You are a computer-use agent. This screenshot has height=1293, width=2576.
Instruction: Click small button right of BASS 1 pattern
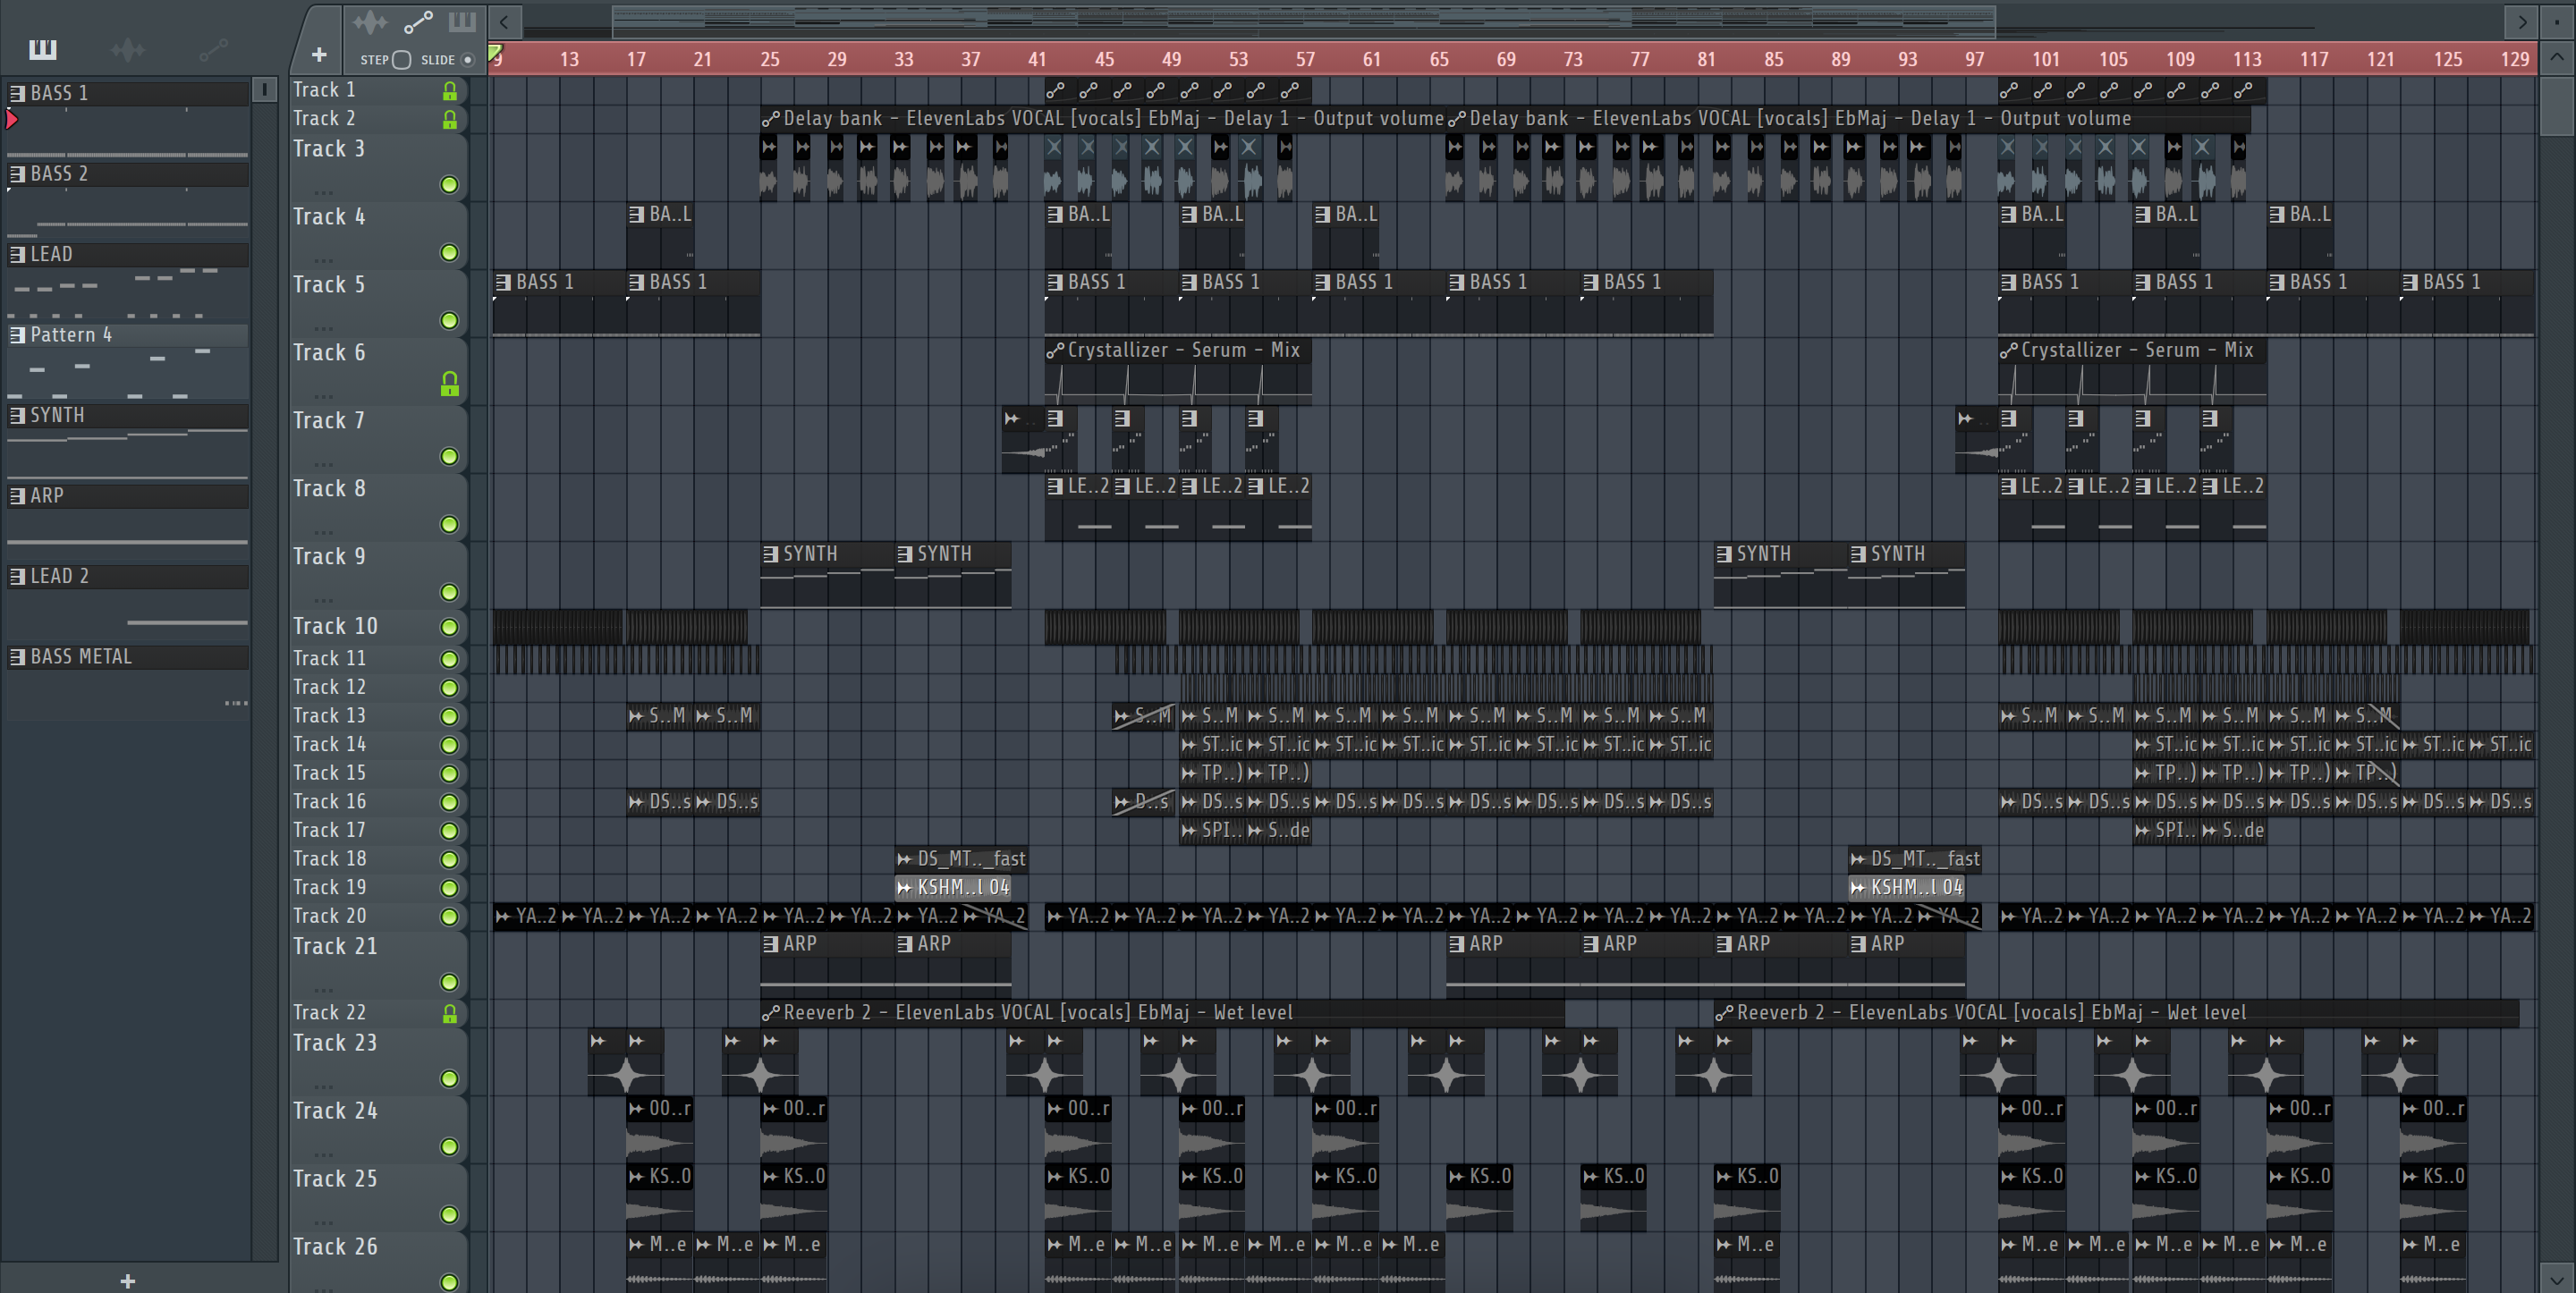pos(264,91)
